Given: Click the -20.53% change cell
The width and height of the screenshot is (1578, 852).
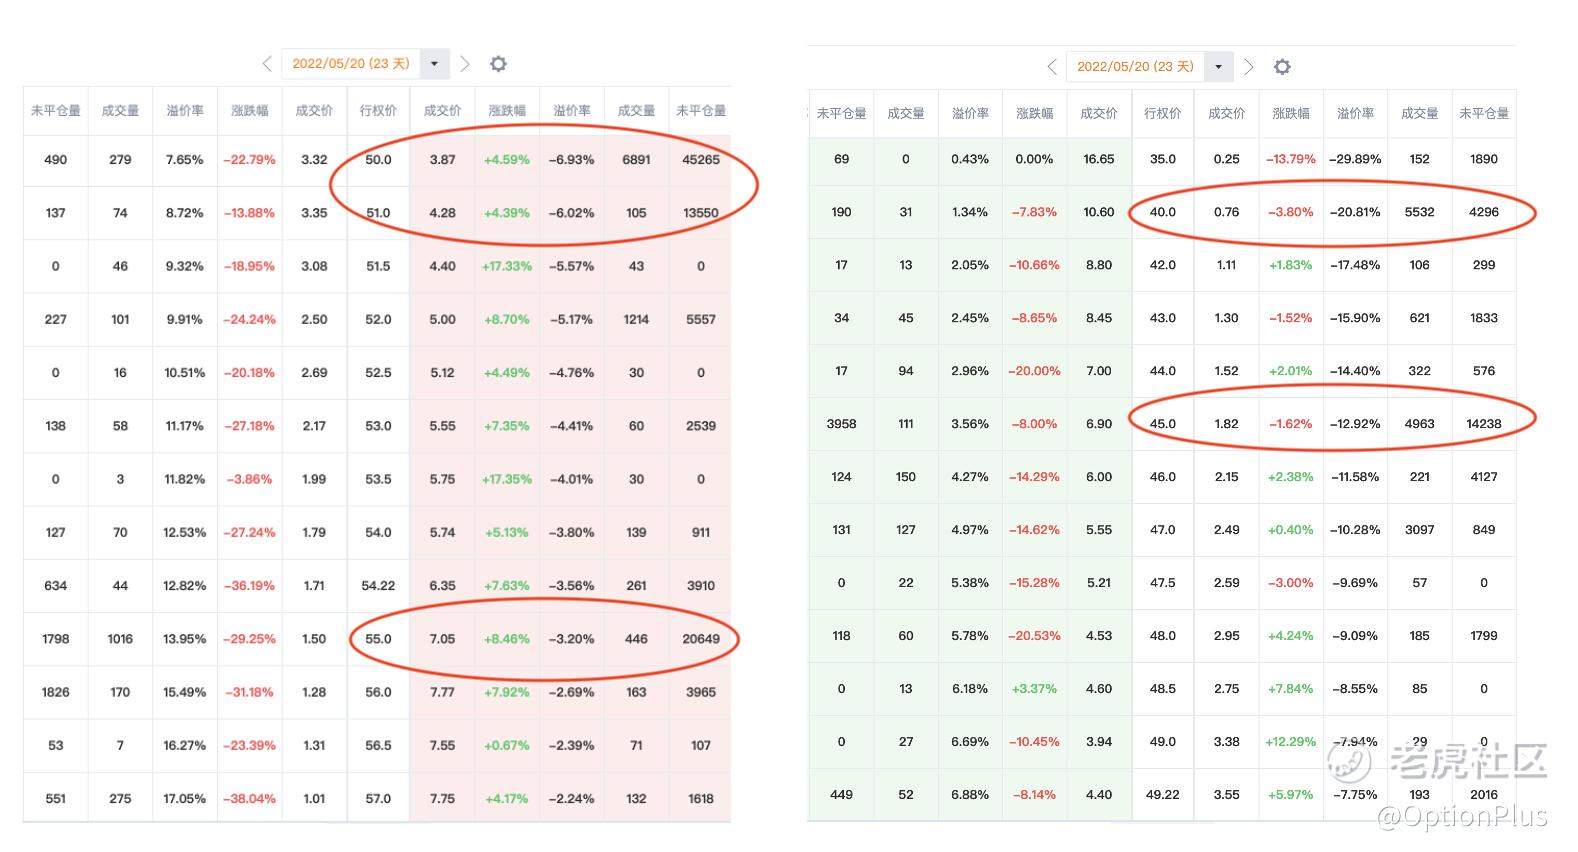Looking at the screenshot, I should click(x=1034, y=636).
